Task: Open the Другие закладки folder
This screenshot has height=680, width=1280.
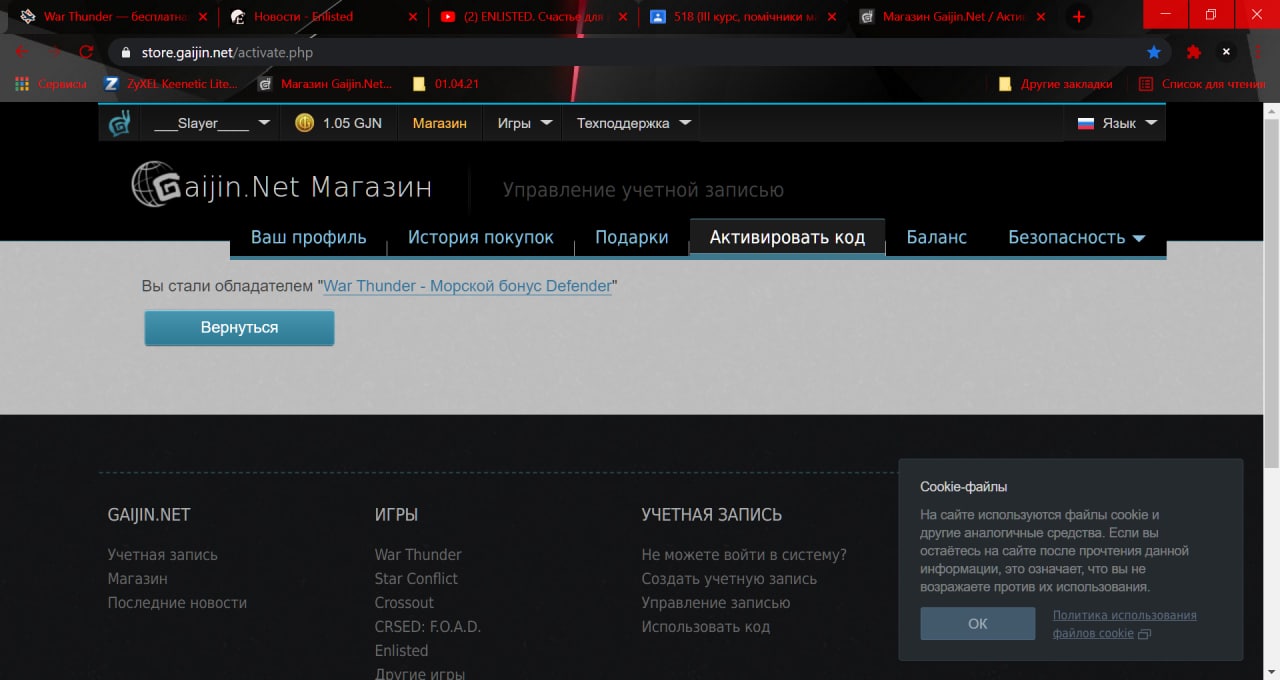Action: [x=1056, y=84]
